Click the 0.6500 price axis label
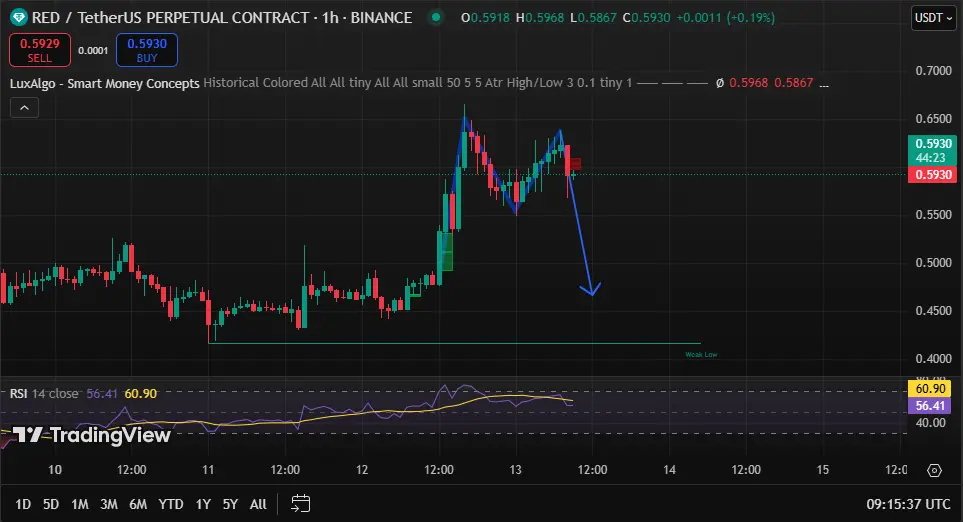The width and height of the screenshot is (963, 522). click(934, 119)
